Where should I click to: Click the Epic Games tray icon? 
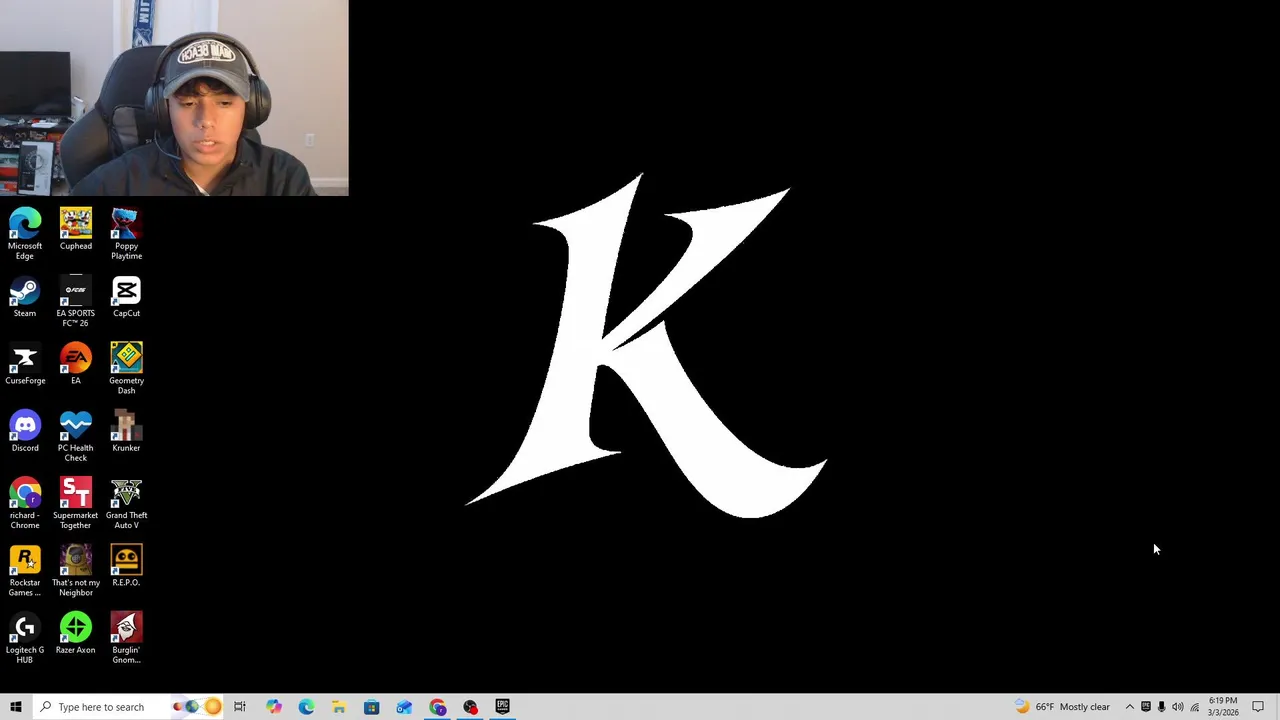[1146, 707]
